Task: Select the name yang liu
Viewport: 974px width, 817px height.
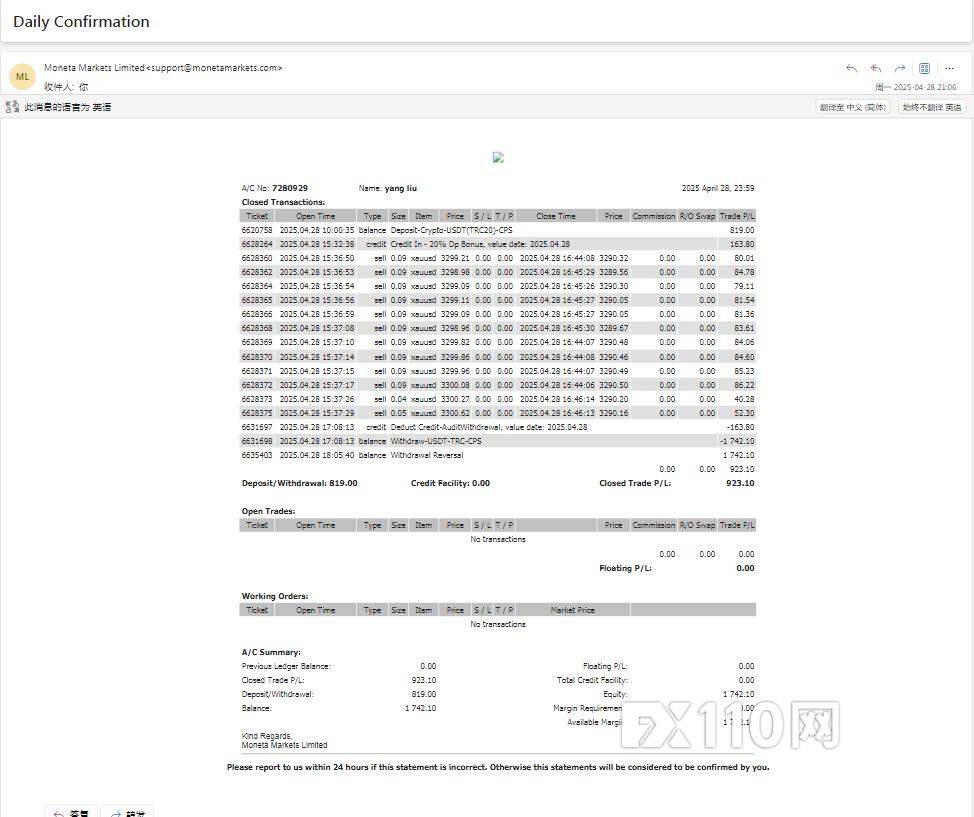Action: (x=401, y=188)
